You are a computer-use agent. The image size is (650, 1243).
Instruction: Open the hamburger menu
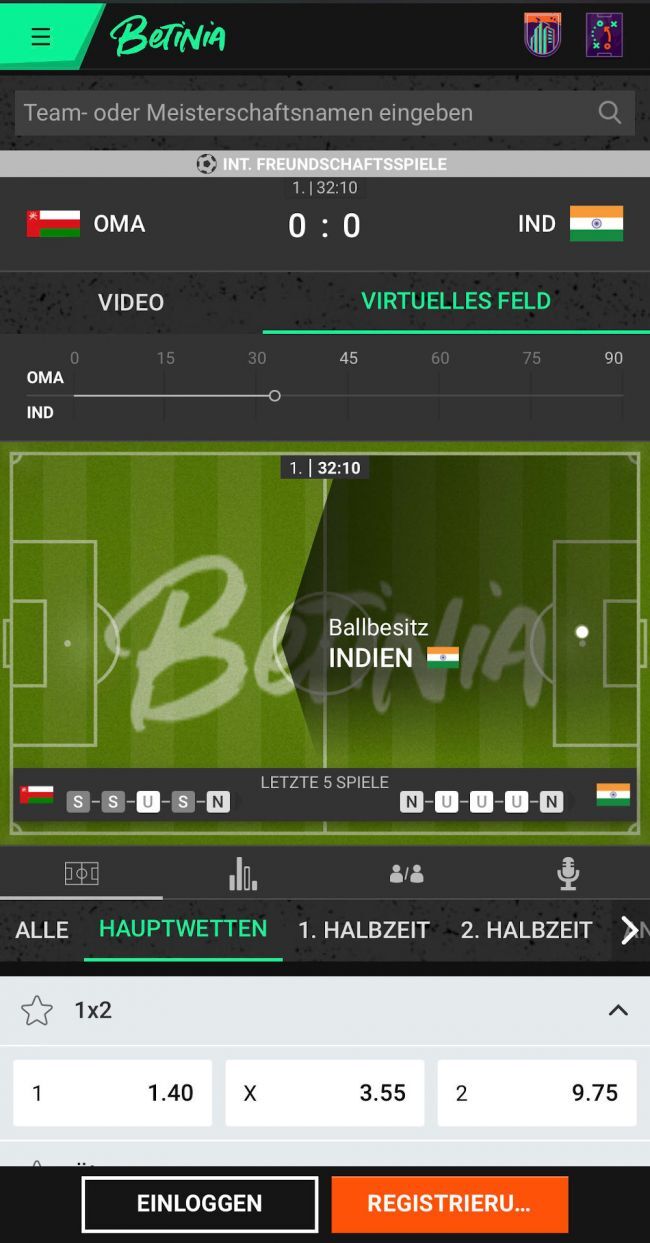(40, 37)
